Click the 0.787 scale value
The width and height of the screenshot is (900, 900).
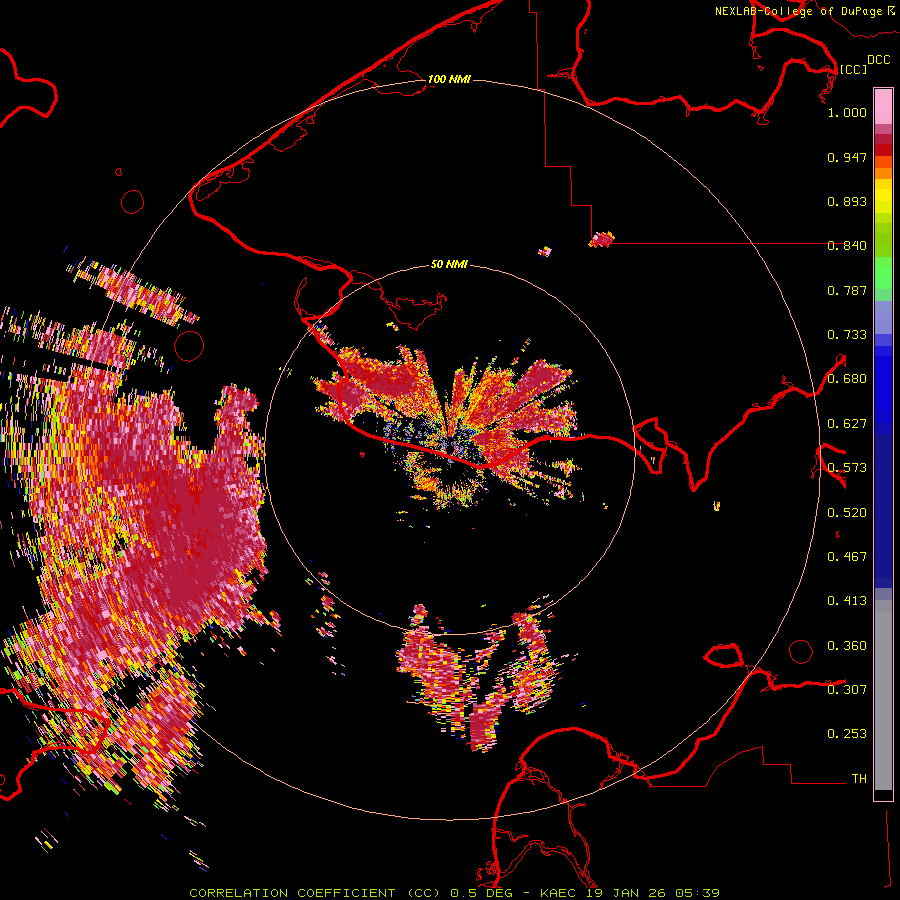pyautogui.click(x=847, y=290)
